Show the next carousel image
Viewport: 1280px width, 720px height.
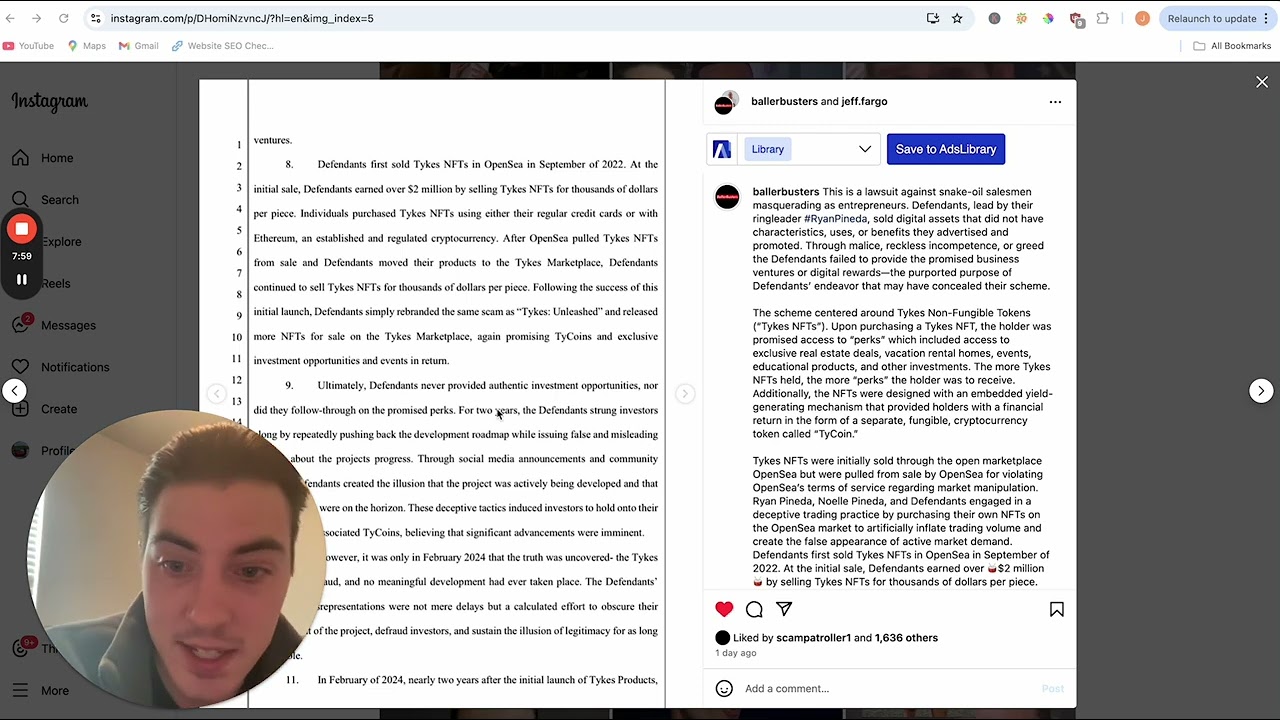tap(684, 394)
